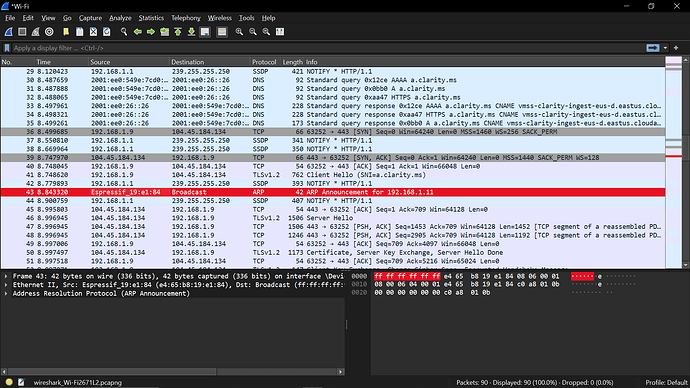This screenshot has width=690, height=388.
Task: Open expert information yellow status circle
Action: coord(9,382)
